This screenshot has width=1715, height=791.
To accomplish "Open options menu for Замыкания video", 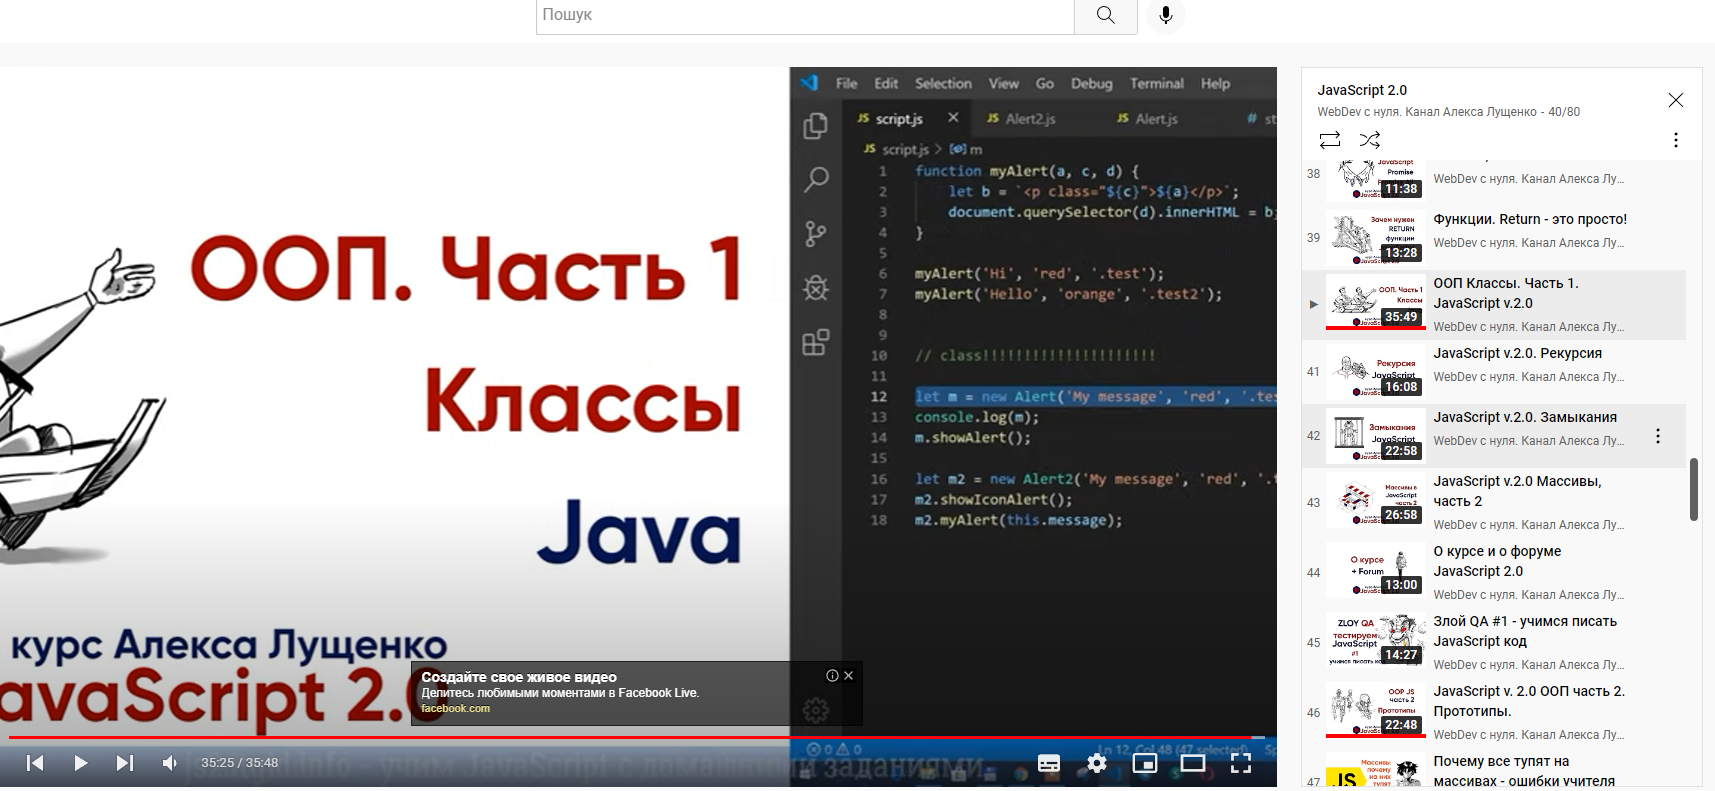I will click(x=1658, y=436).
